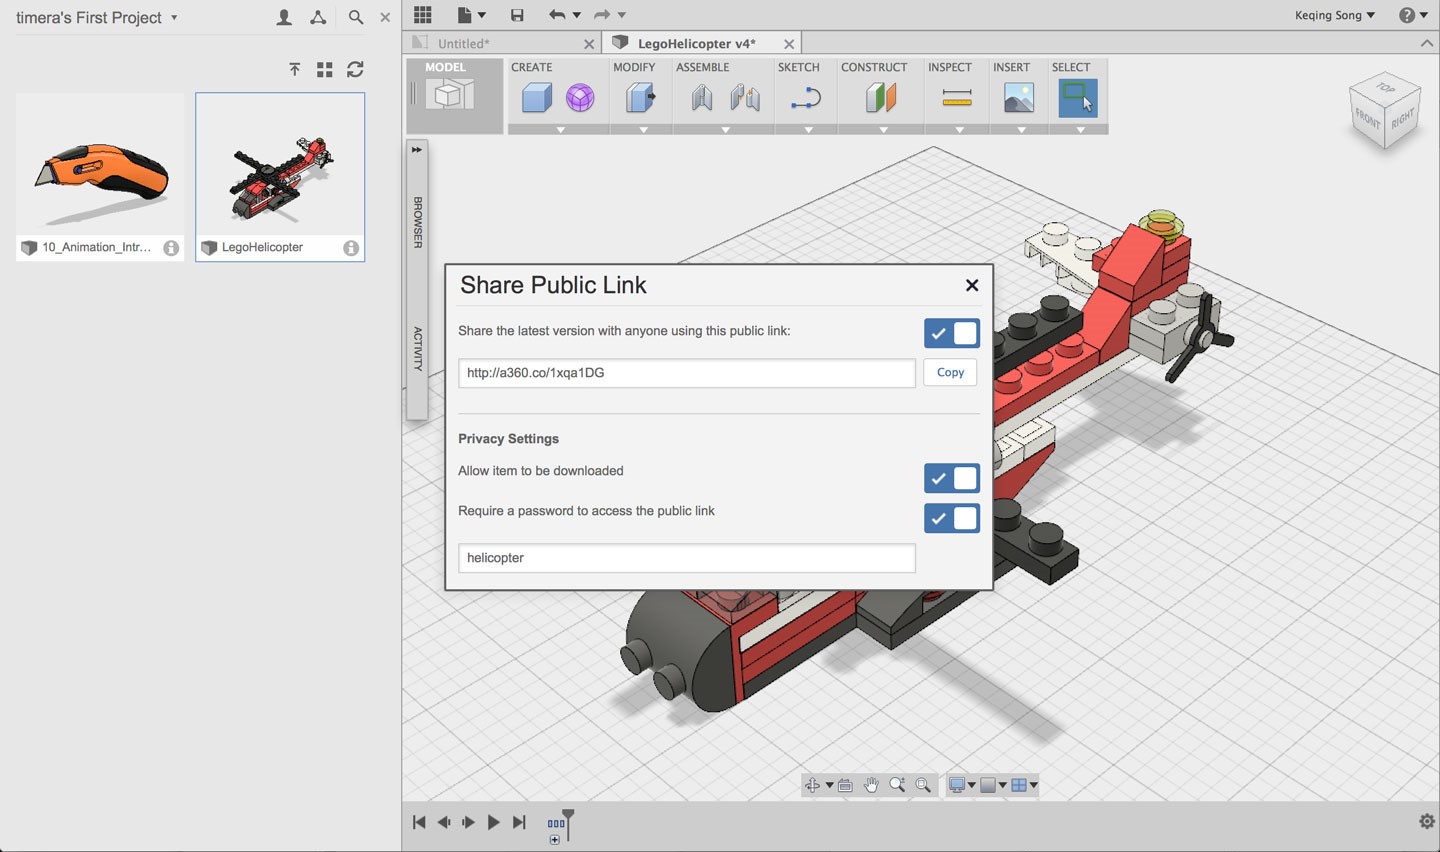Open the ACTIVITY side tab
The image size is (1440, 852).
tap(417, 349)
